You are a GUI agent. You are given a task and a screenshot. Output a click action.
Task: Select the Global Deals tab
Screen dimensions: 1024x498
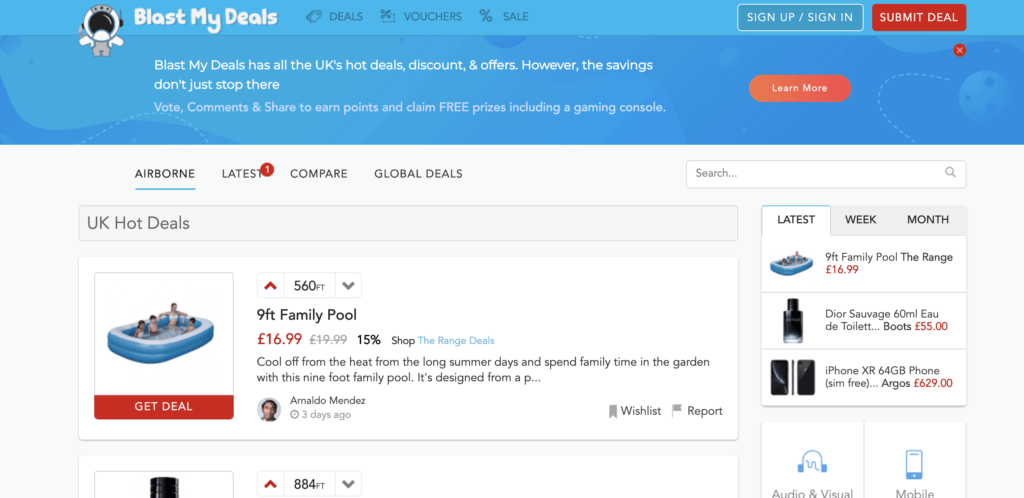(x=419, y=174)
